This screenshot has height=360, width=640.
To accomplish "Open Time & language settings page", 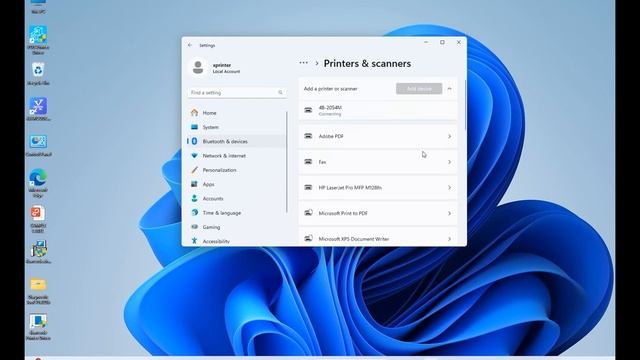I will click(237, 213).
